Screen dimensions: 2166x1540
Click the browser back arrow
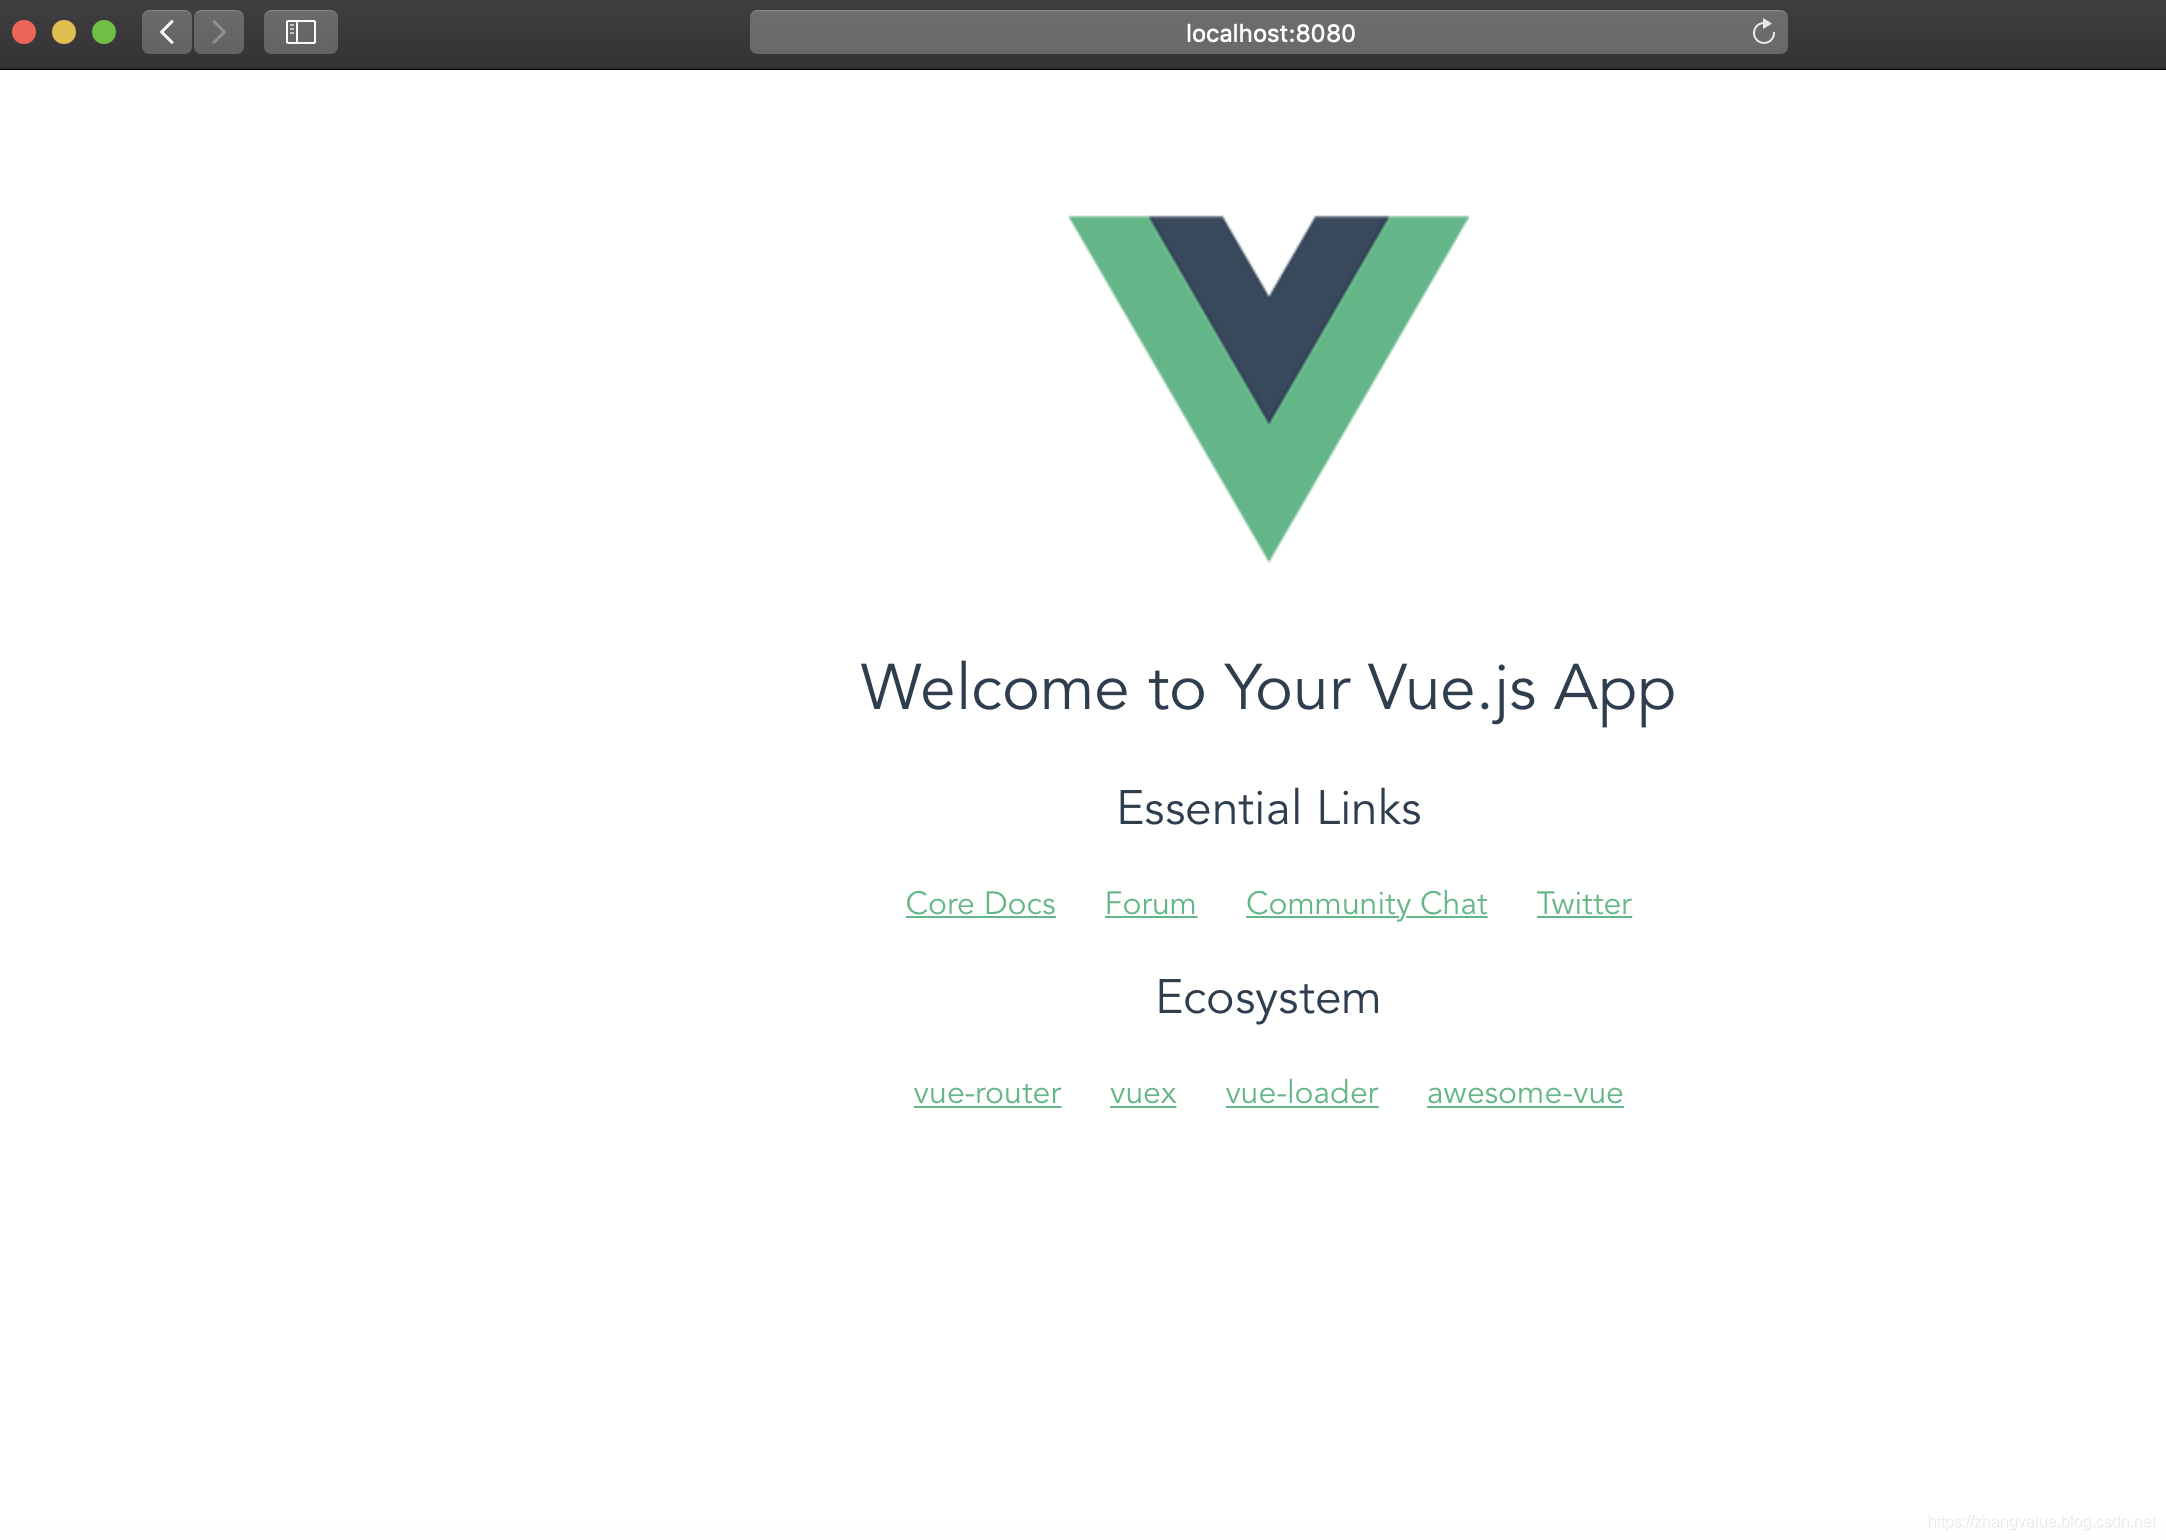coord(167,33)
